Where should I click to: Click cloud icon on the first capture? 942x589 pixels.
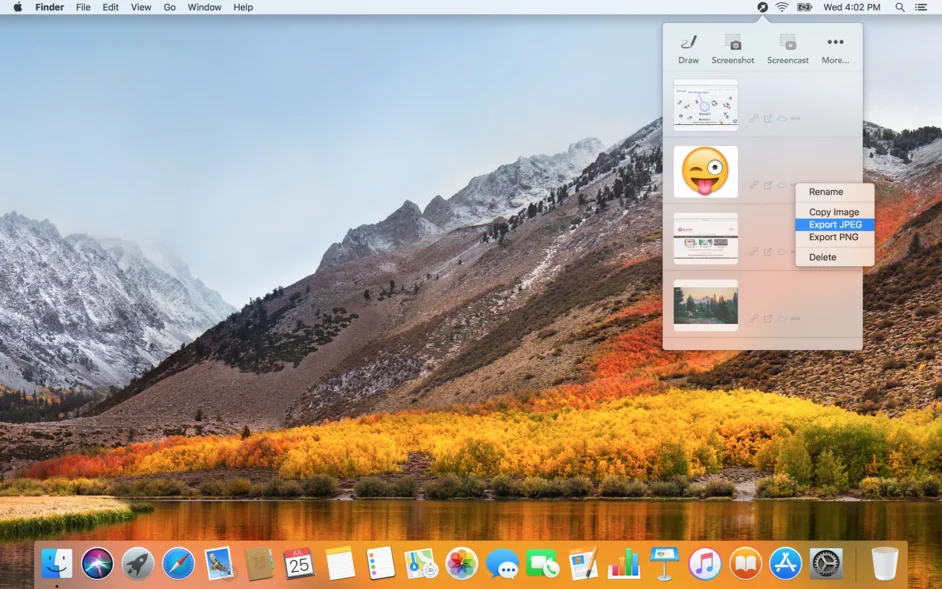(x=782, y=118)
